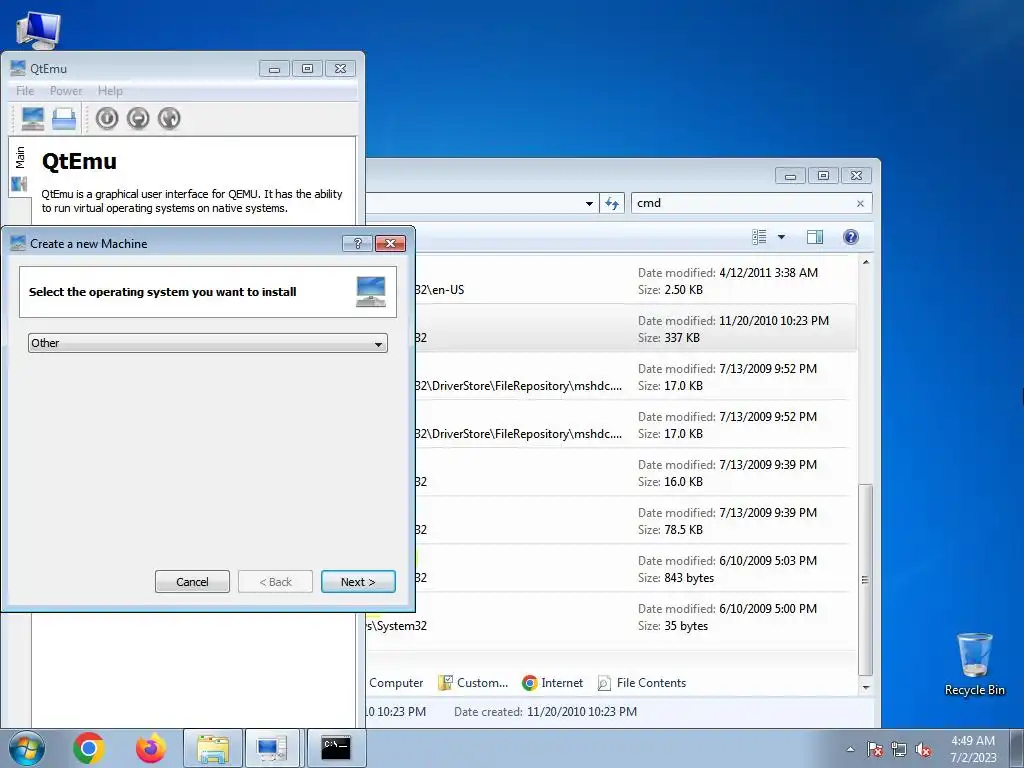Toggle the preview pane icon in Explorer
Screen dimensions: 1024x768
815,237
